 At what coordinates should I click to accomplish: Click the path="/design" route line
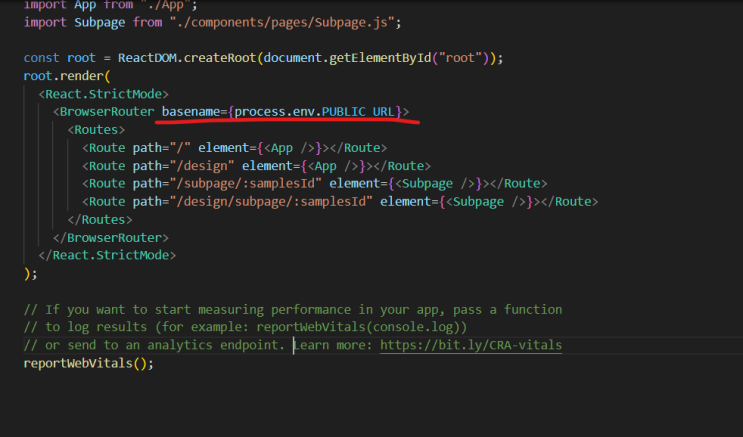pyautogui.click(x=256, y=166)
